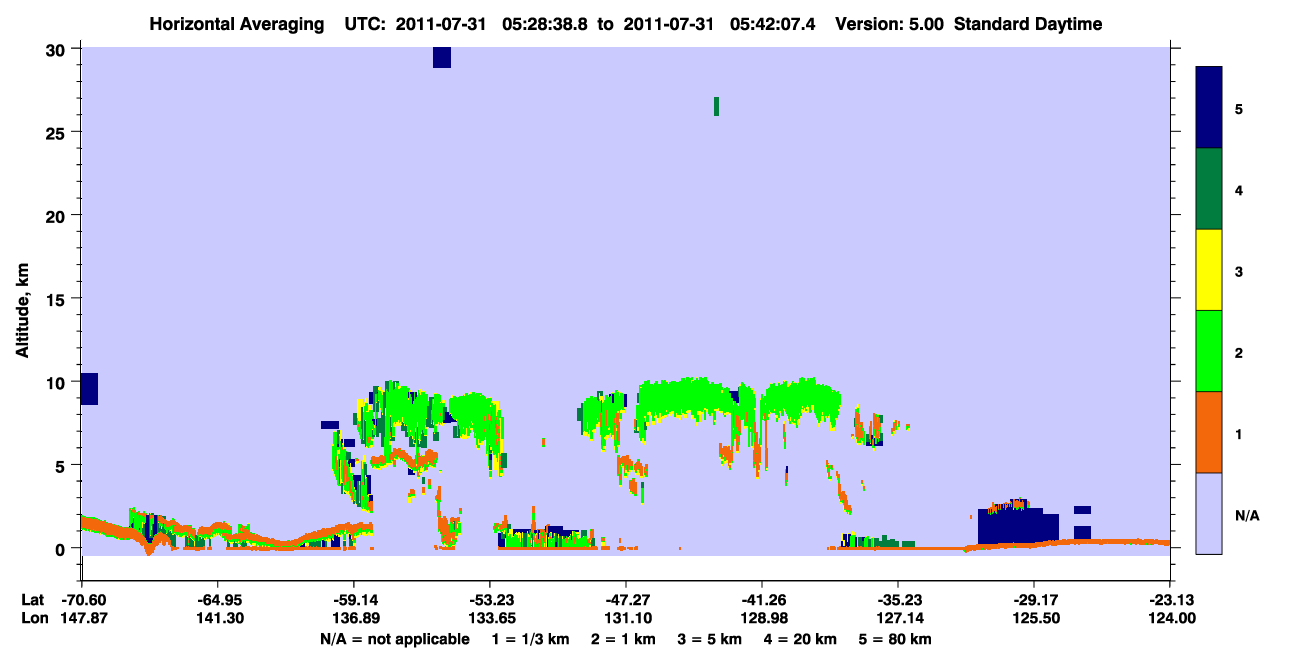Click the 'Lon' row label
1300x667 pixels.
33,619
